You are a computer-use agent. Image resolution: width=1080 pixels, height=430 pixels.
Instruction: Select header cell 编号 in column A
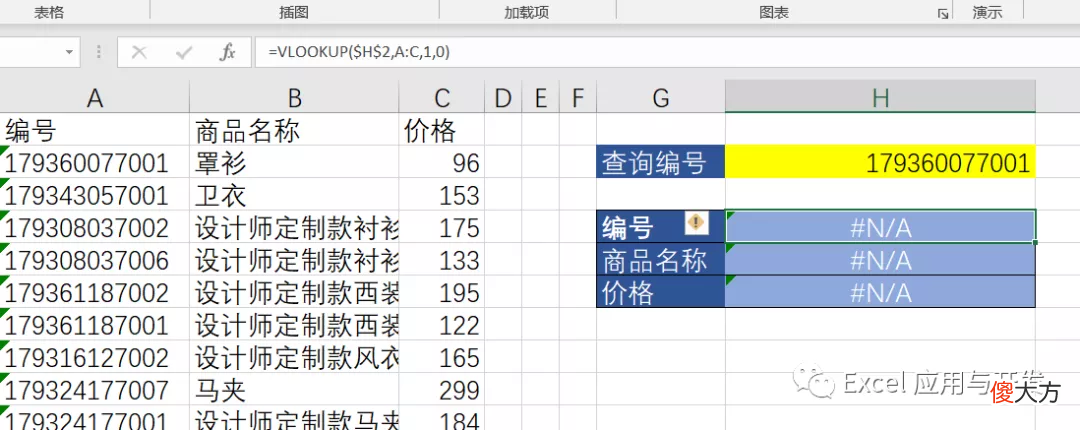click(94, 130)
